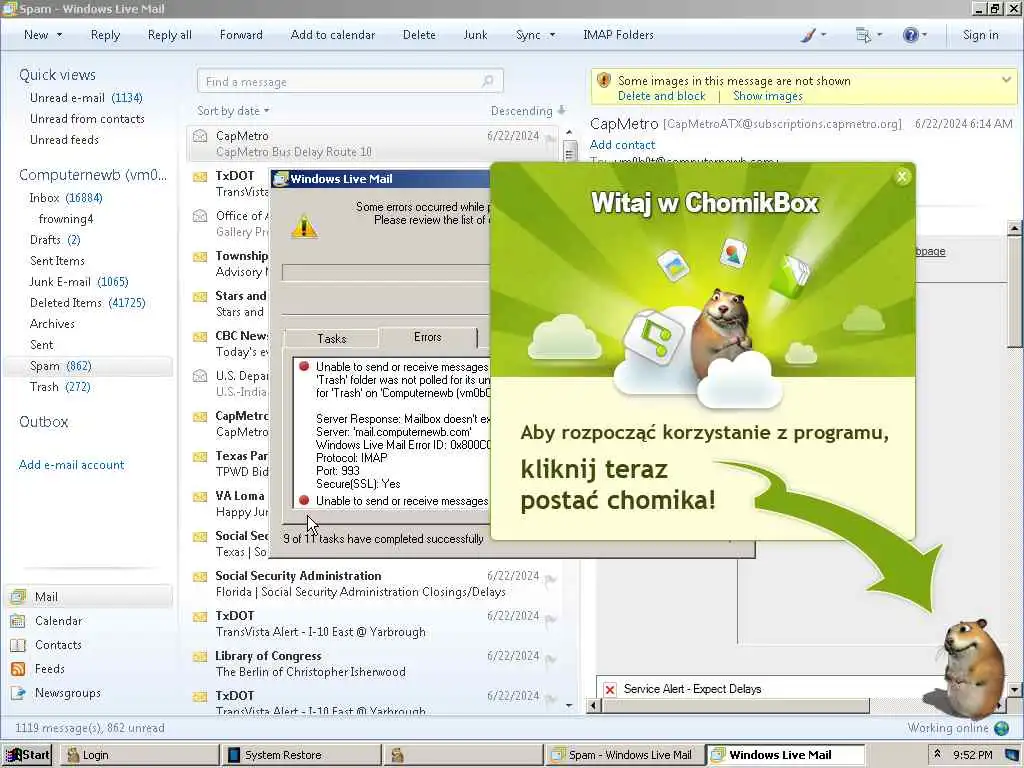The height and width of the screenshot is (768, 1024).
Task: Open the Sort by date dropdown
Action: click(x=233, y=111)
